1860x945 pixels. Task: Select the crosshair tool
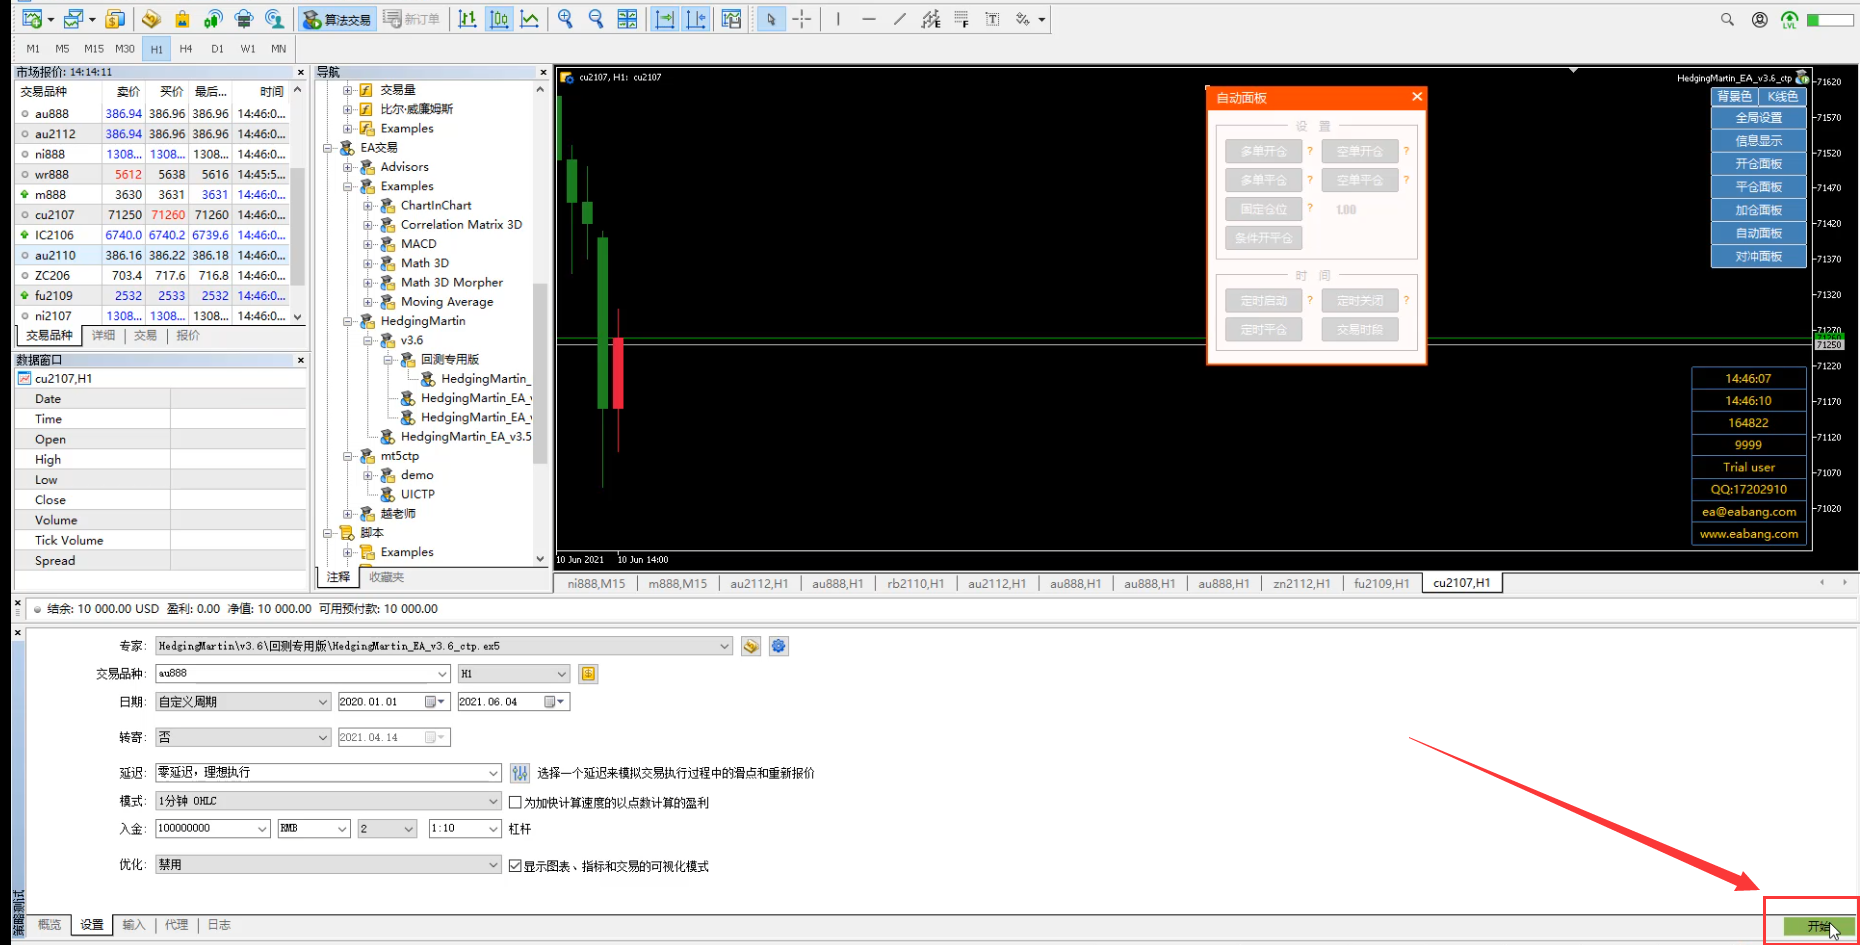click(802, 19)
